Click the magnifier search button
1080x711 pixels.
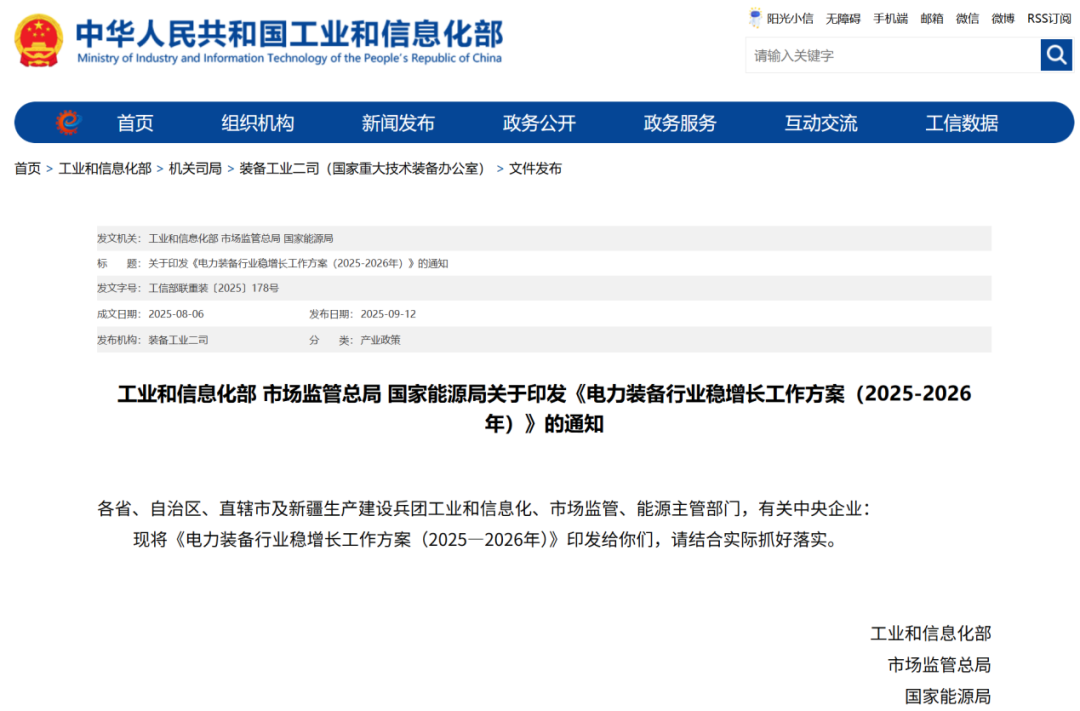tap(1056, 55)
